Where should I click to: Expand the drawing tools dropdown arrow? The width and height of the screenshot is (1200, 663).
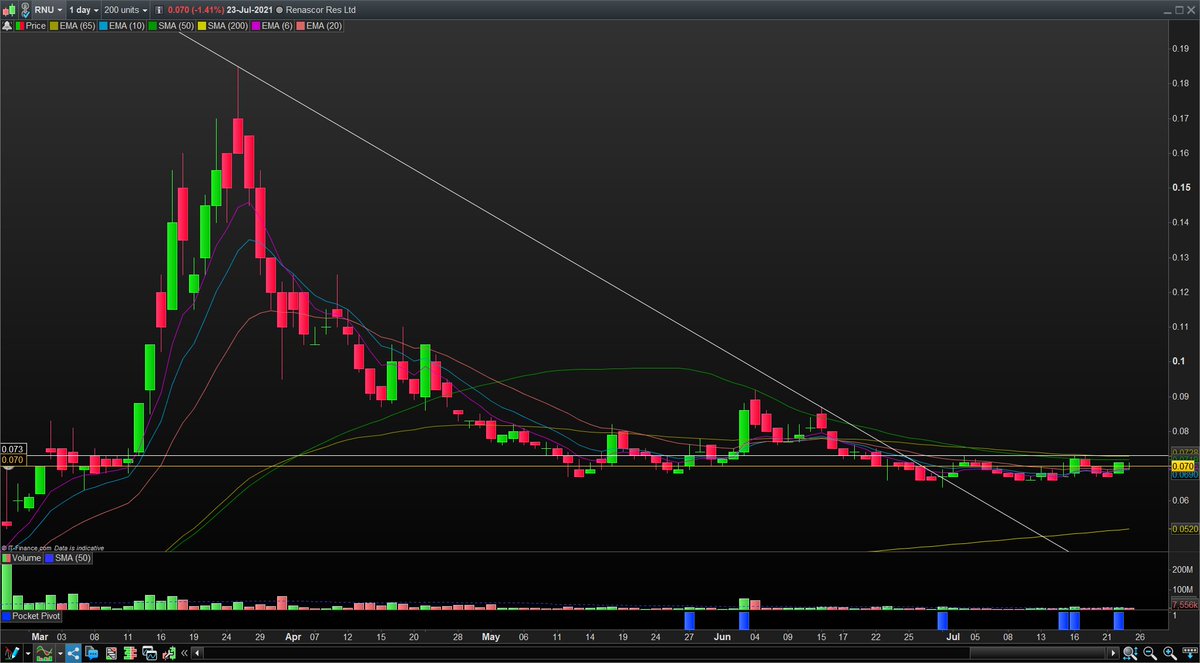pyautogui.click(x=28, y=653)
